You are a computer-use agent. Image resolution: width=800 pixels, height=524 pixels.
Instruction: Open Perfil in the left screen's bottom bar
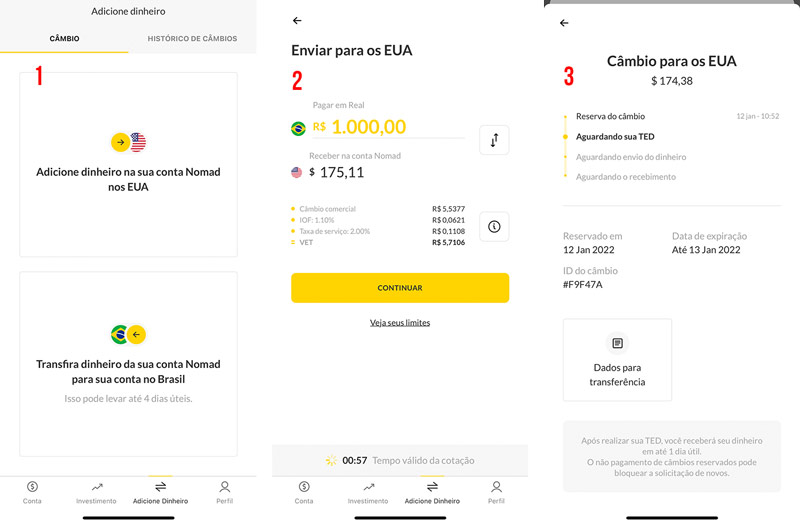pyautogui.click(x=224, y=492)
